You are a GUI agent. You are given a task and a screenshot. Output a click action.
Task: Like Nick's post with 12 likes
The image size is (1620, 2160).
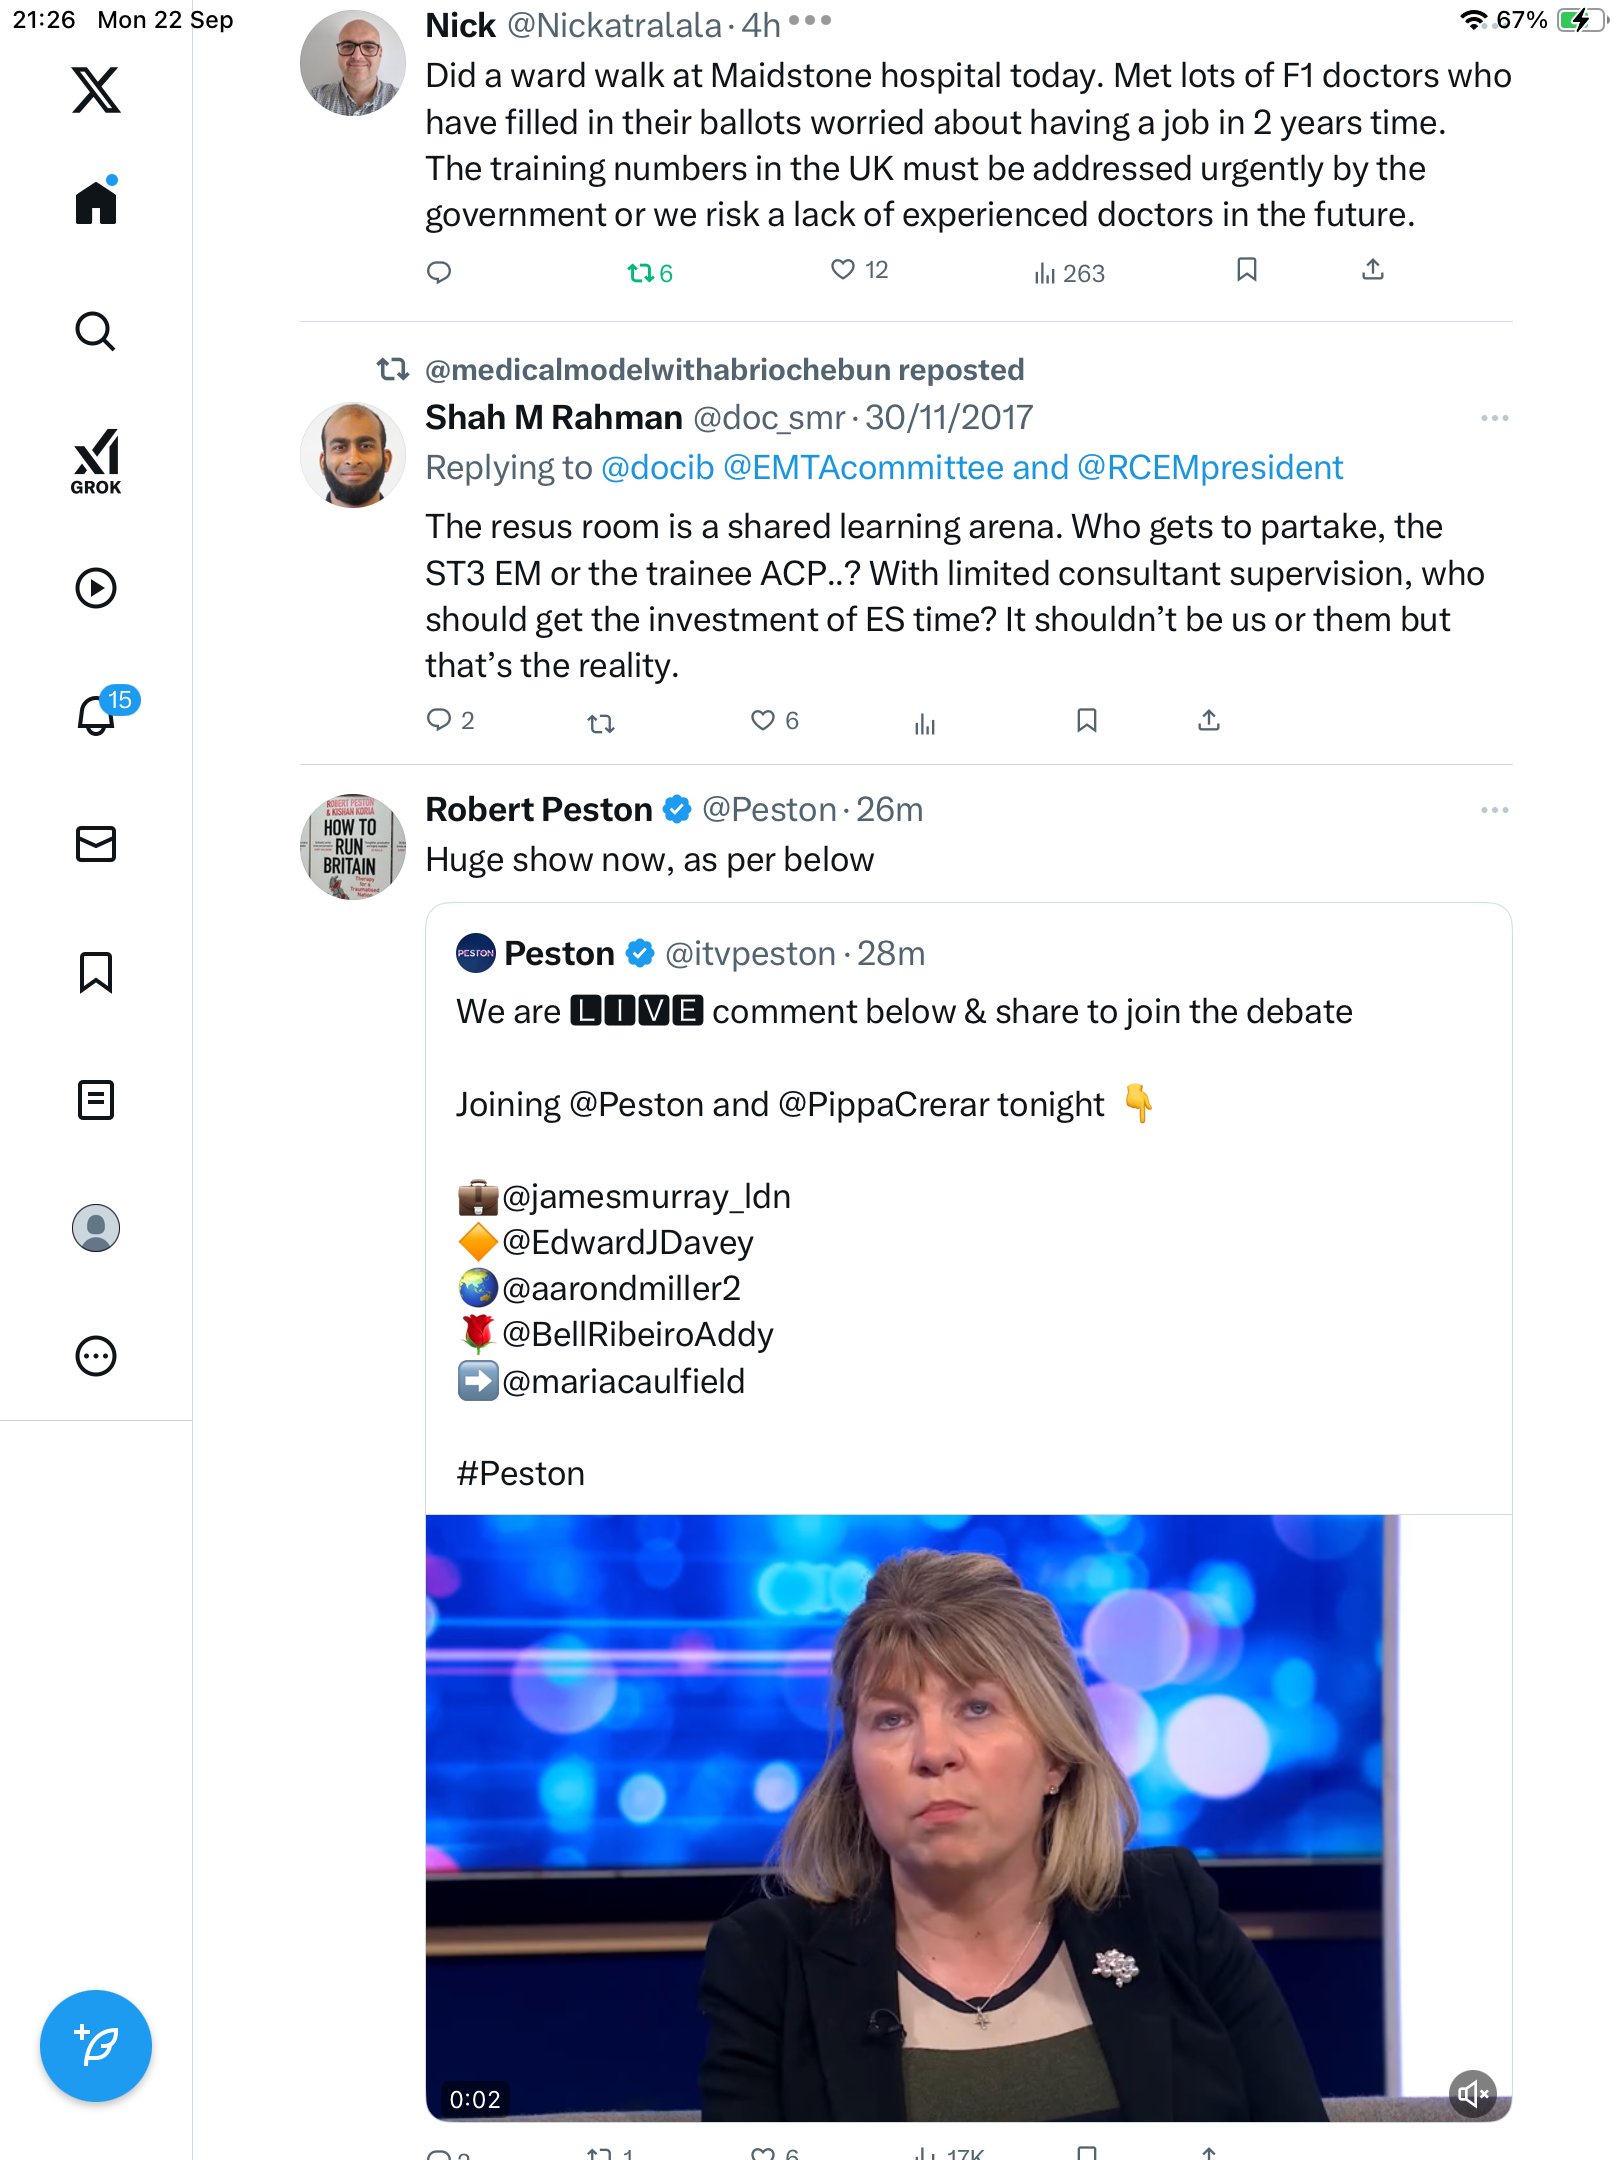(844, 269)
